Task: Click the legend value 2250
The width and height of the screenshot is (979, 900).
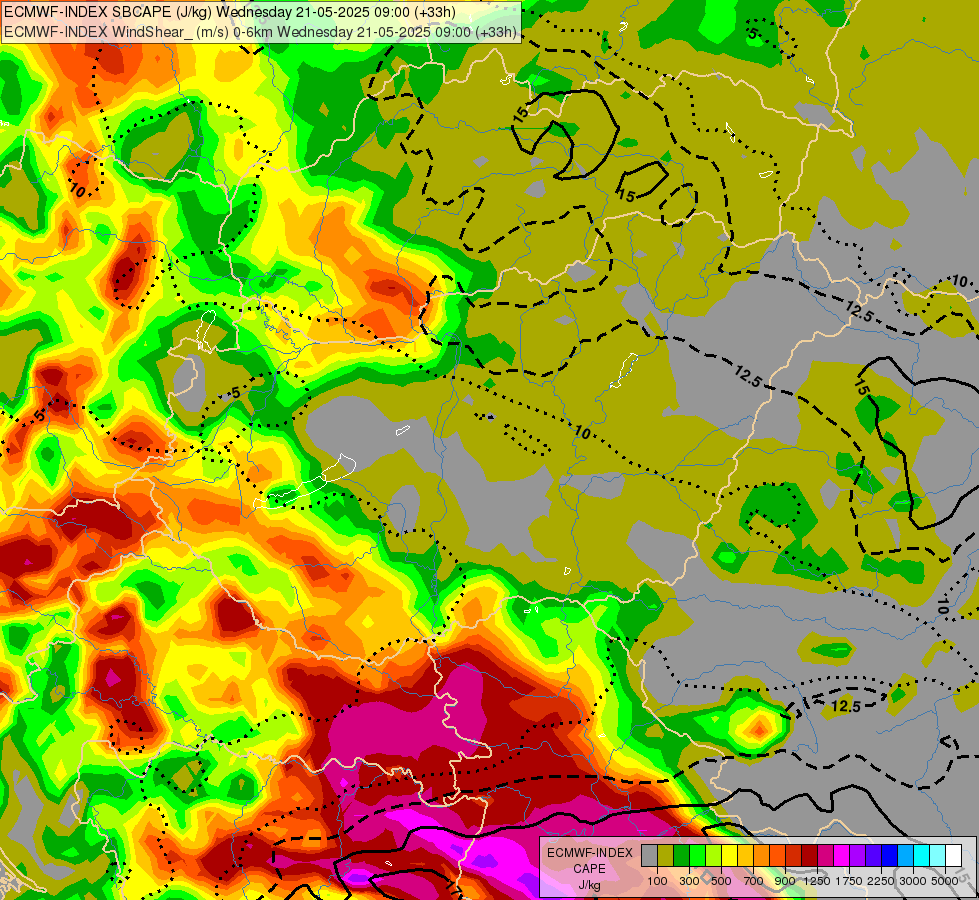Action: 881,881
